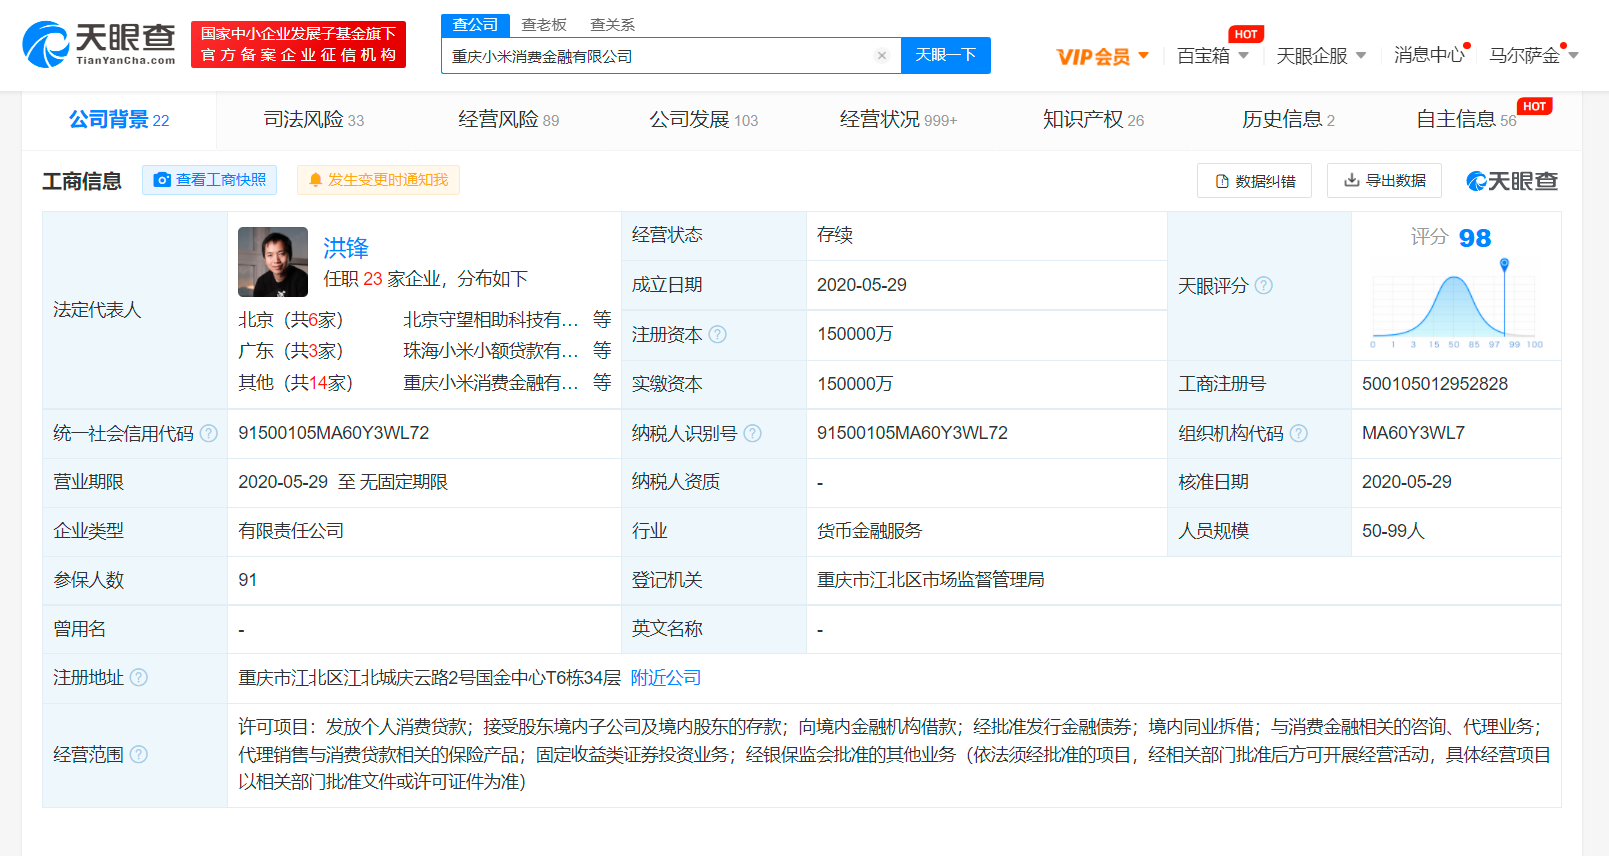Viewport: 1609px width, 856px height.
Task: Click legal representative 洪锋's photo
Action: point(273,262)
